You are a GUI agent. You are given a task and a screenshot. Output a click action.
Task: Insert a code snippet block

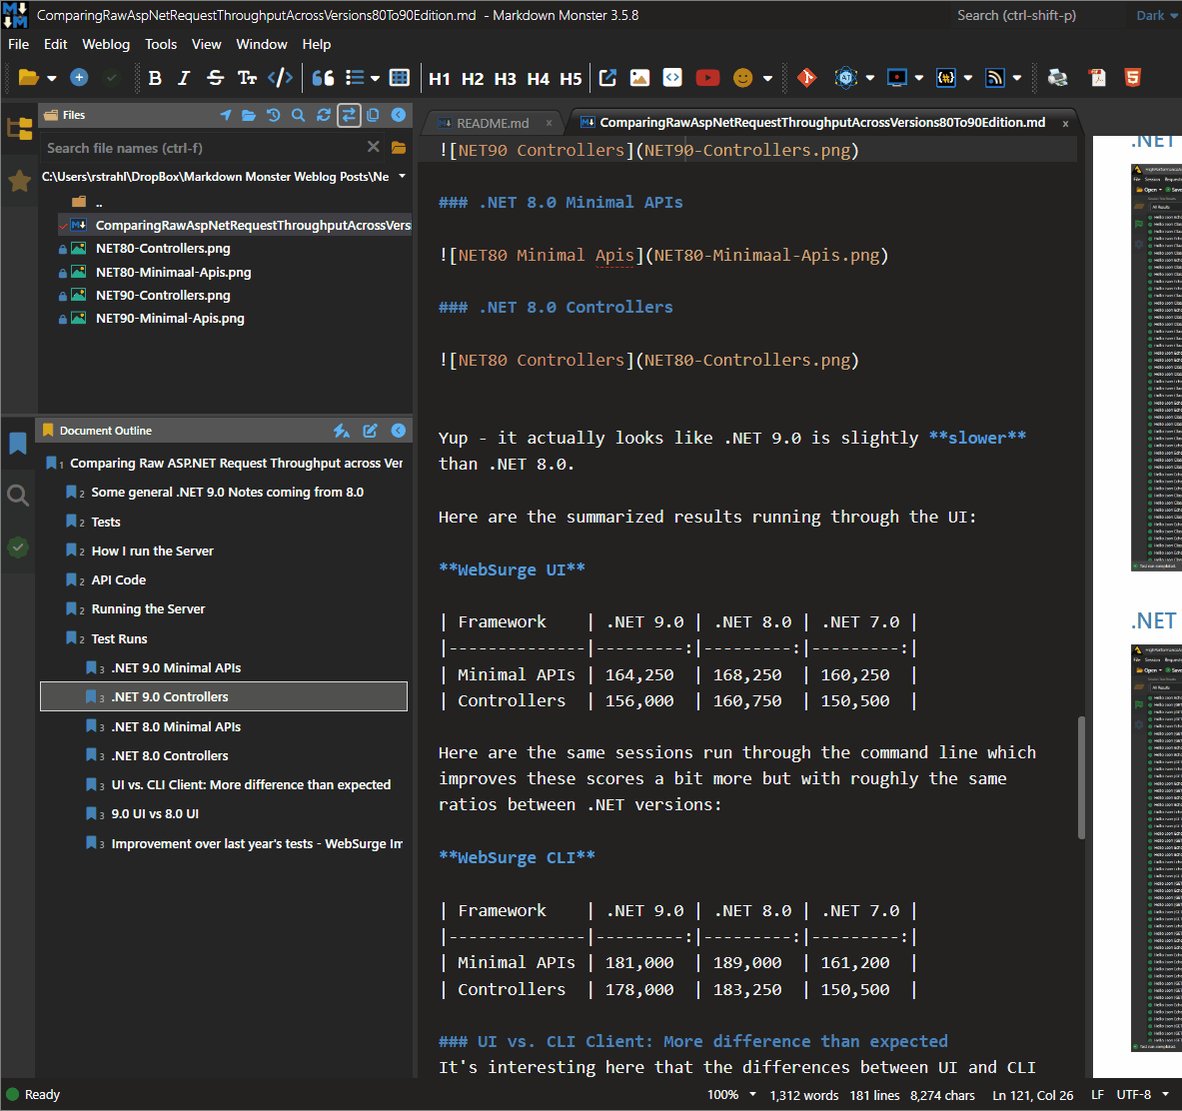tap(672, 78)
